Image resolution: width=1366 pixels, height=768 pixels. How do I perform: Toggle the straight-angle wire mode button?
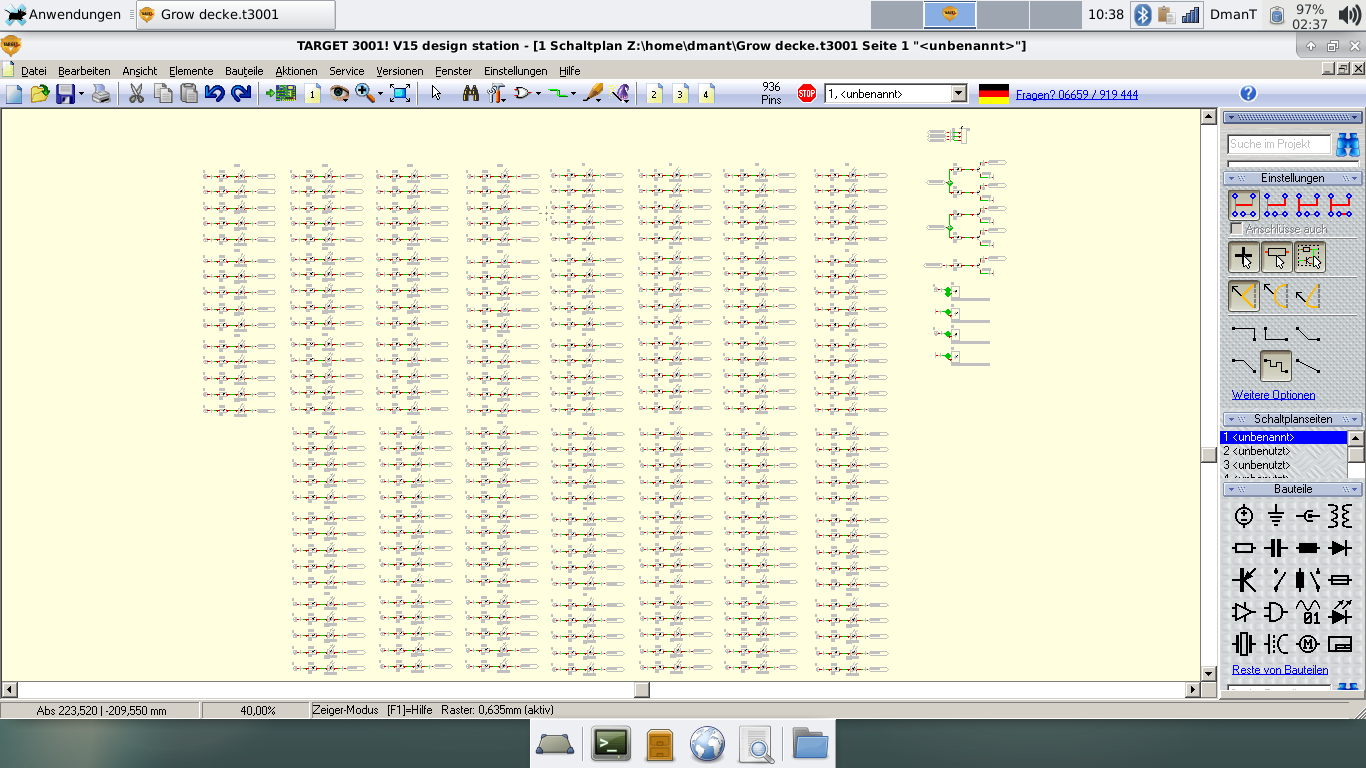coord(1244,296)
